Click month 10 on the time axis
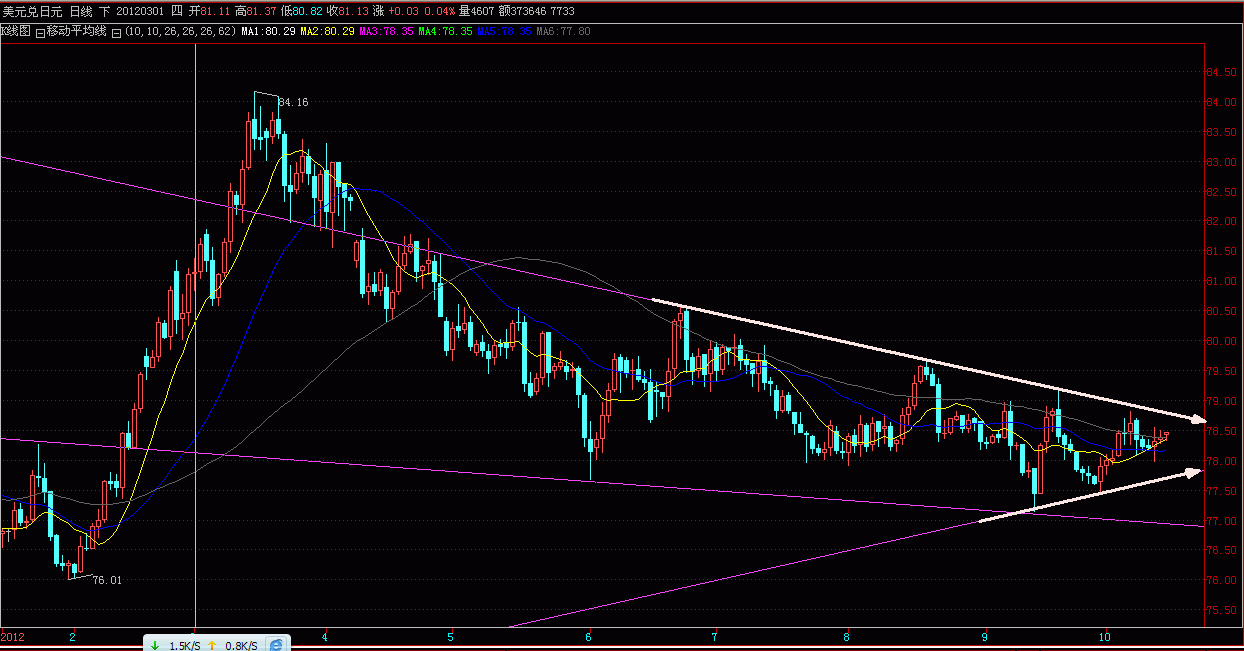 (1104, 636)
